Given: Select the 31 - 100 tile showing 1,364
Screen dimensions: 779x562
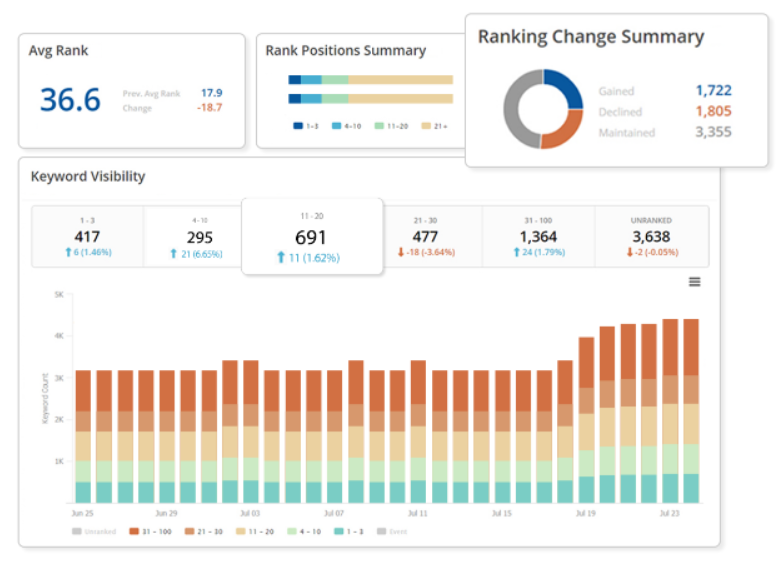Looking at the screenshot, I should click(x=538, y=237).
